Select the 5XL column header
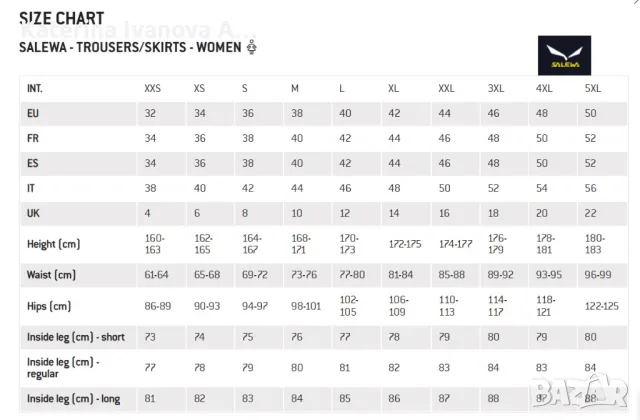 [593, 88]
